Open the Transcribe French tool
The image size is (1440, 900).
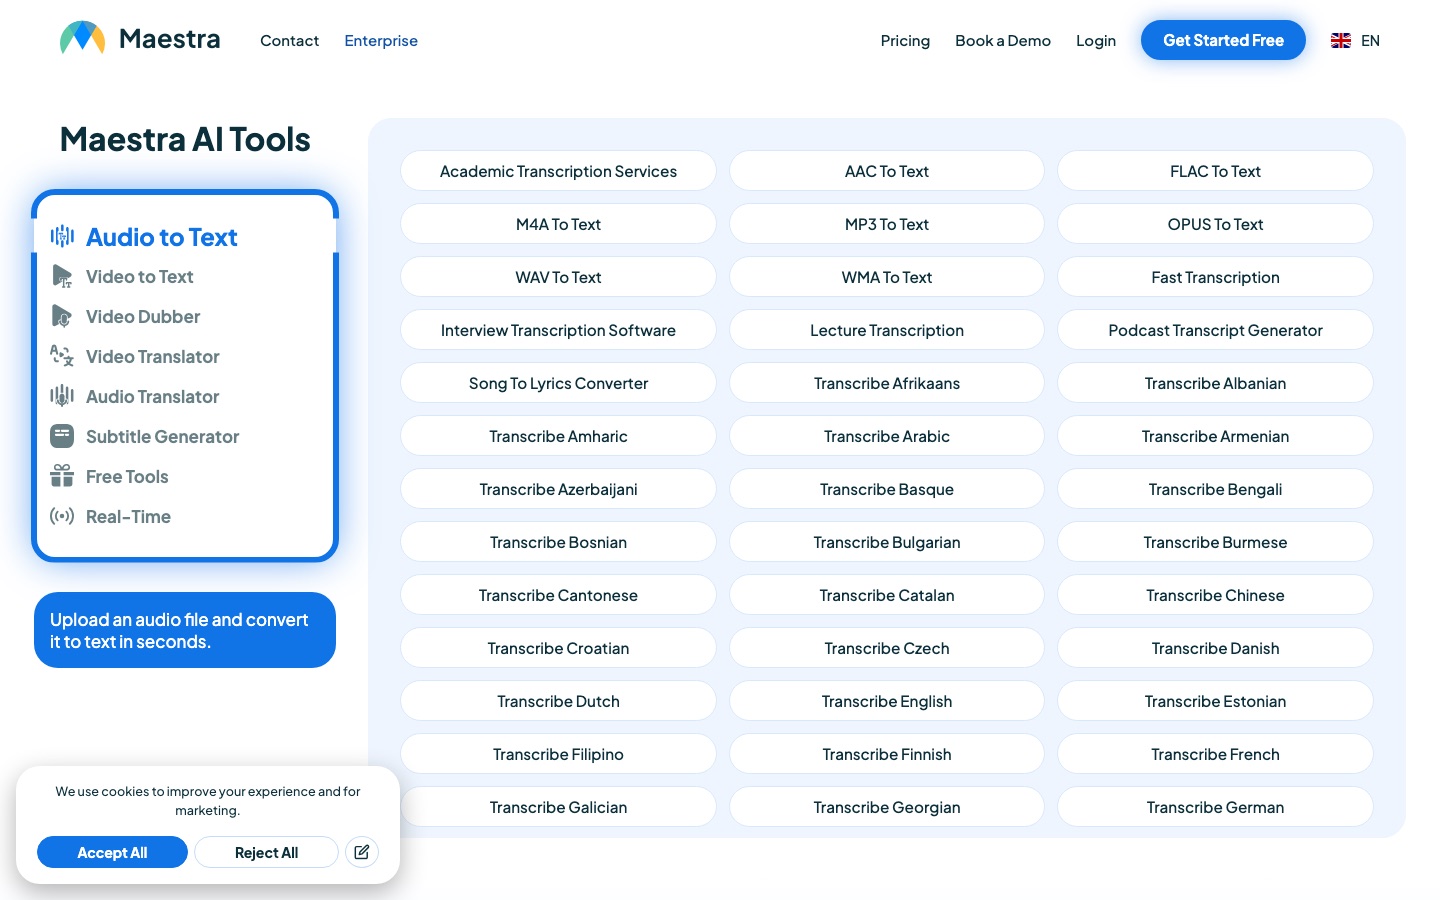1215,754
